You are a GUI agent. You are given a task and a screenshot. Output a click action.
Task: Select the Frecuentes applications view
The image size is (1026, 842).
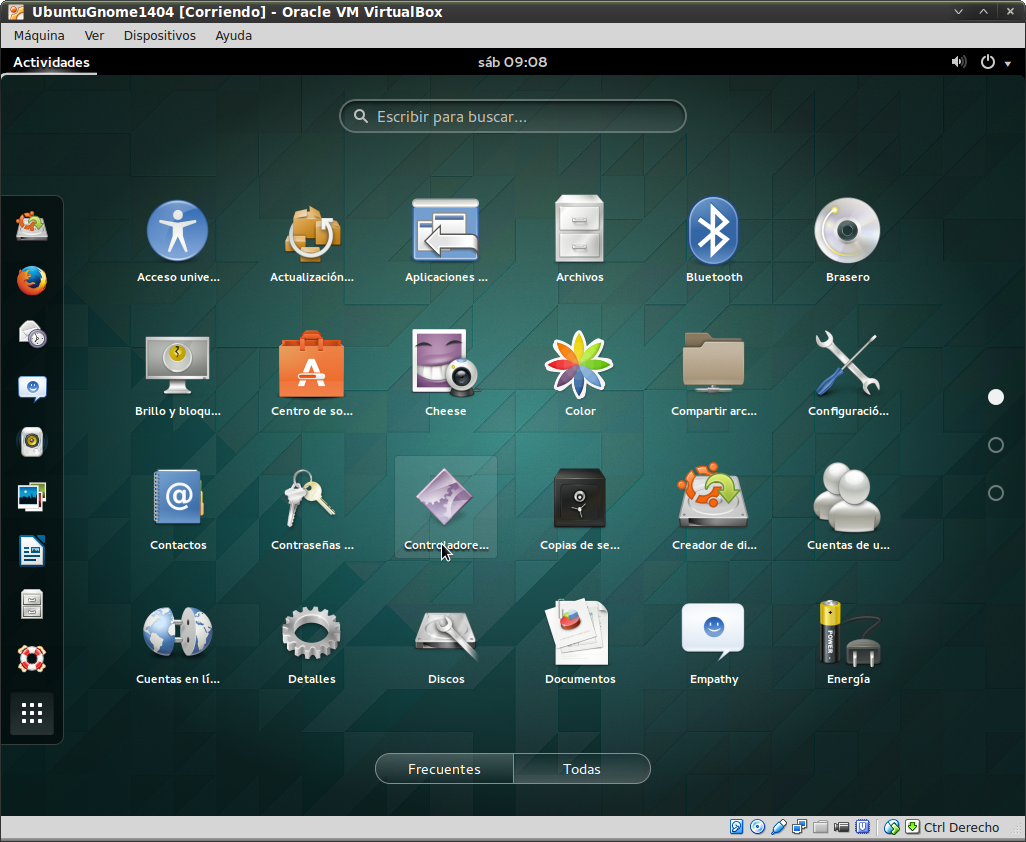click(x=444, y=769)
